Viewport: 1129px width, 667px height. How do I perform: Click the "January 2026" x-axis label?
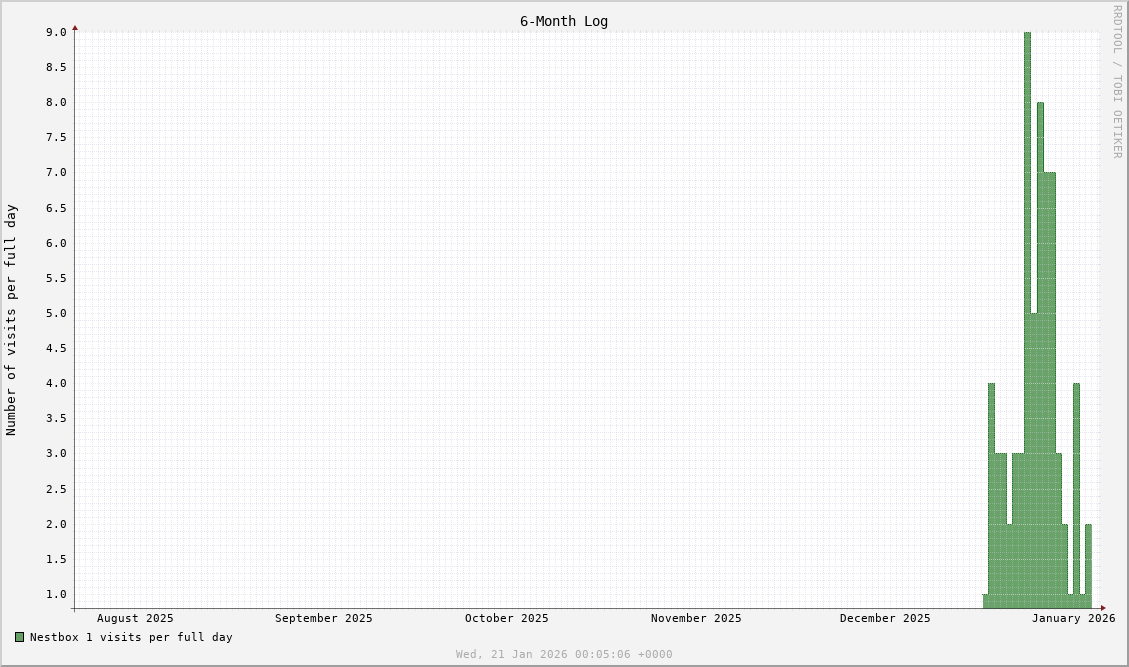1073,618
